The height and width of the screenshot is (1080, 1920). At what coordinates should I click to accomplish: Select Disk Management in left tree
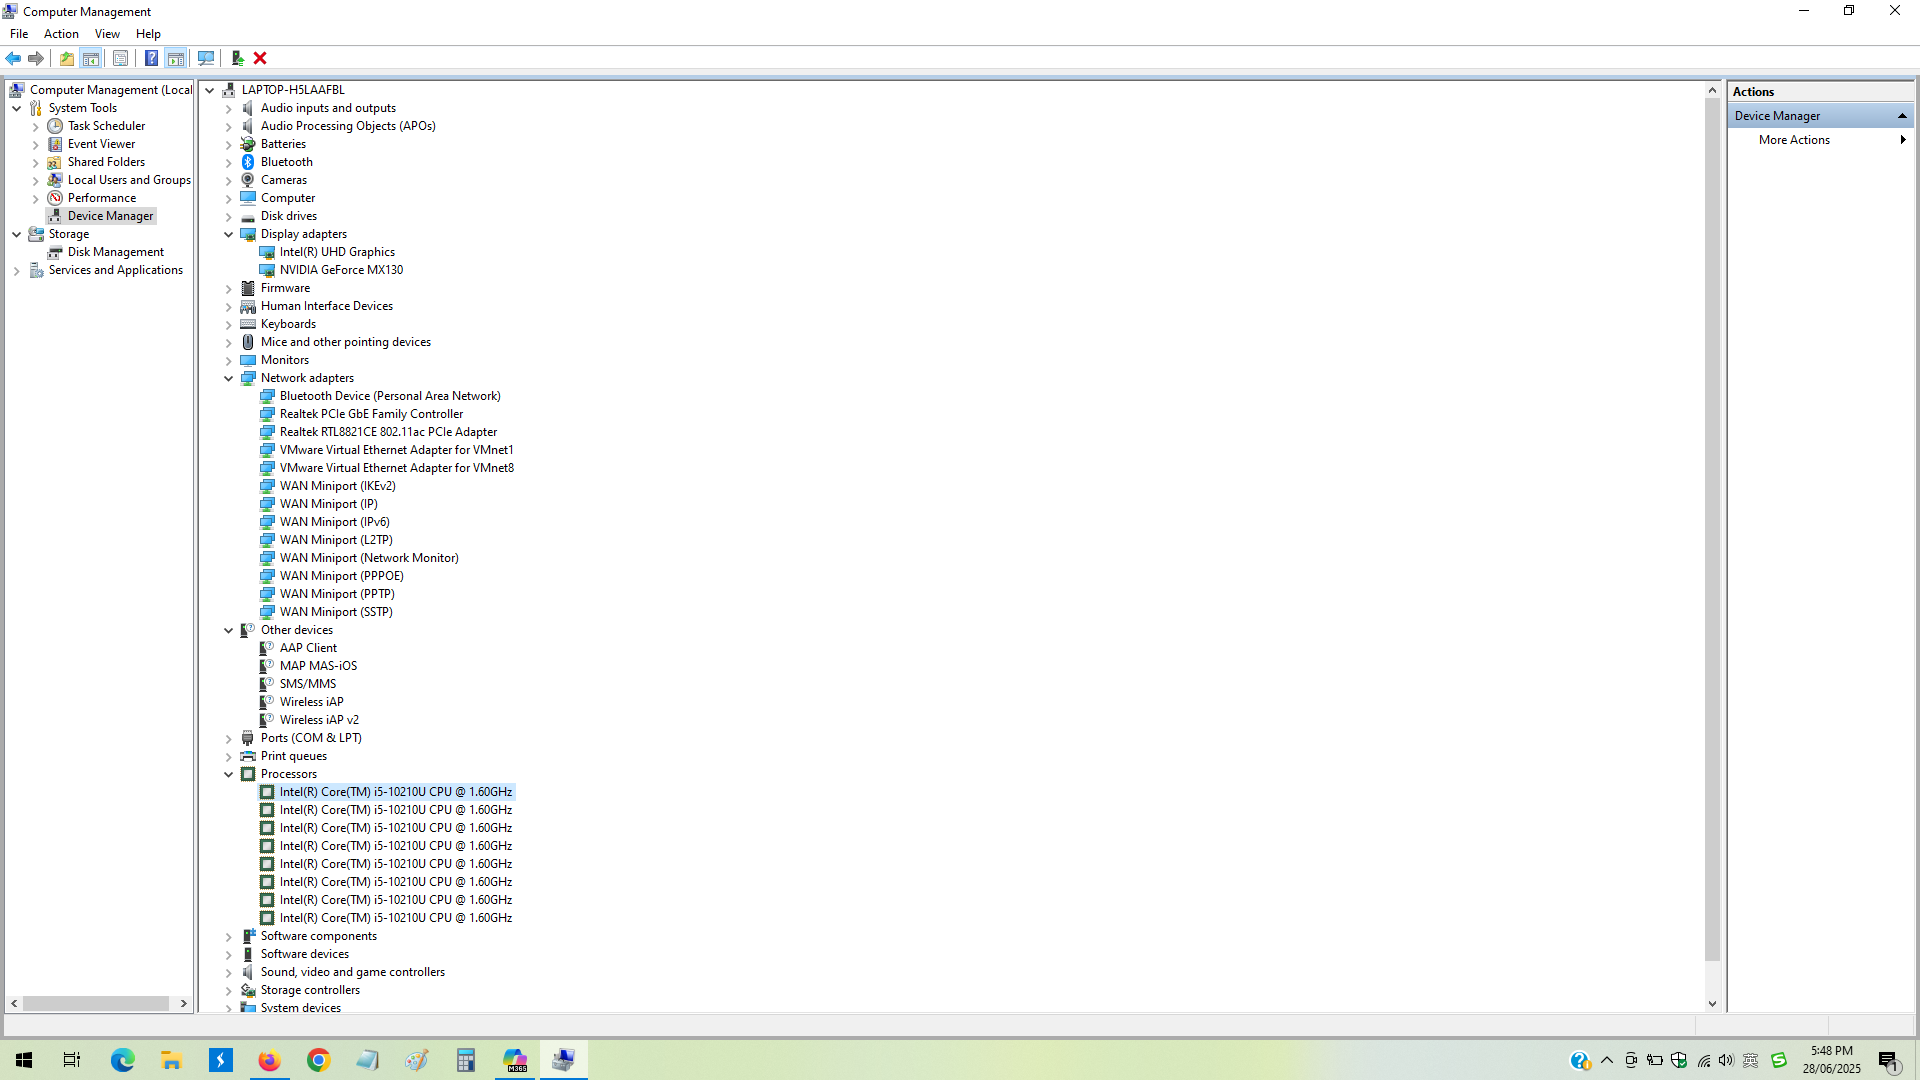click(115, 252)
